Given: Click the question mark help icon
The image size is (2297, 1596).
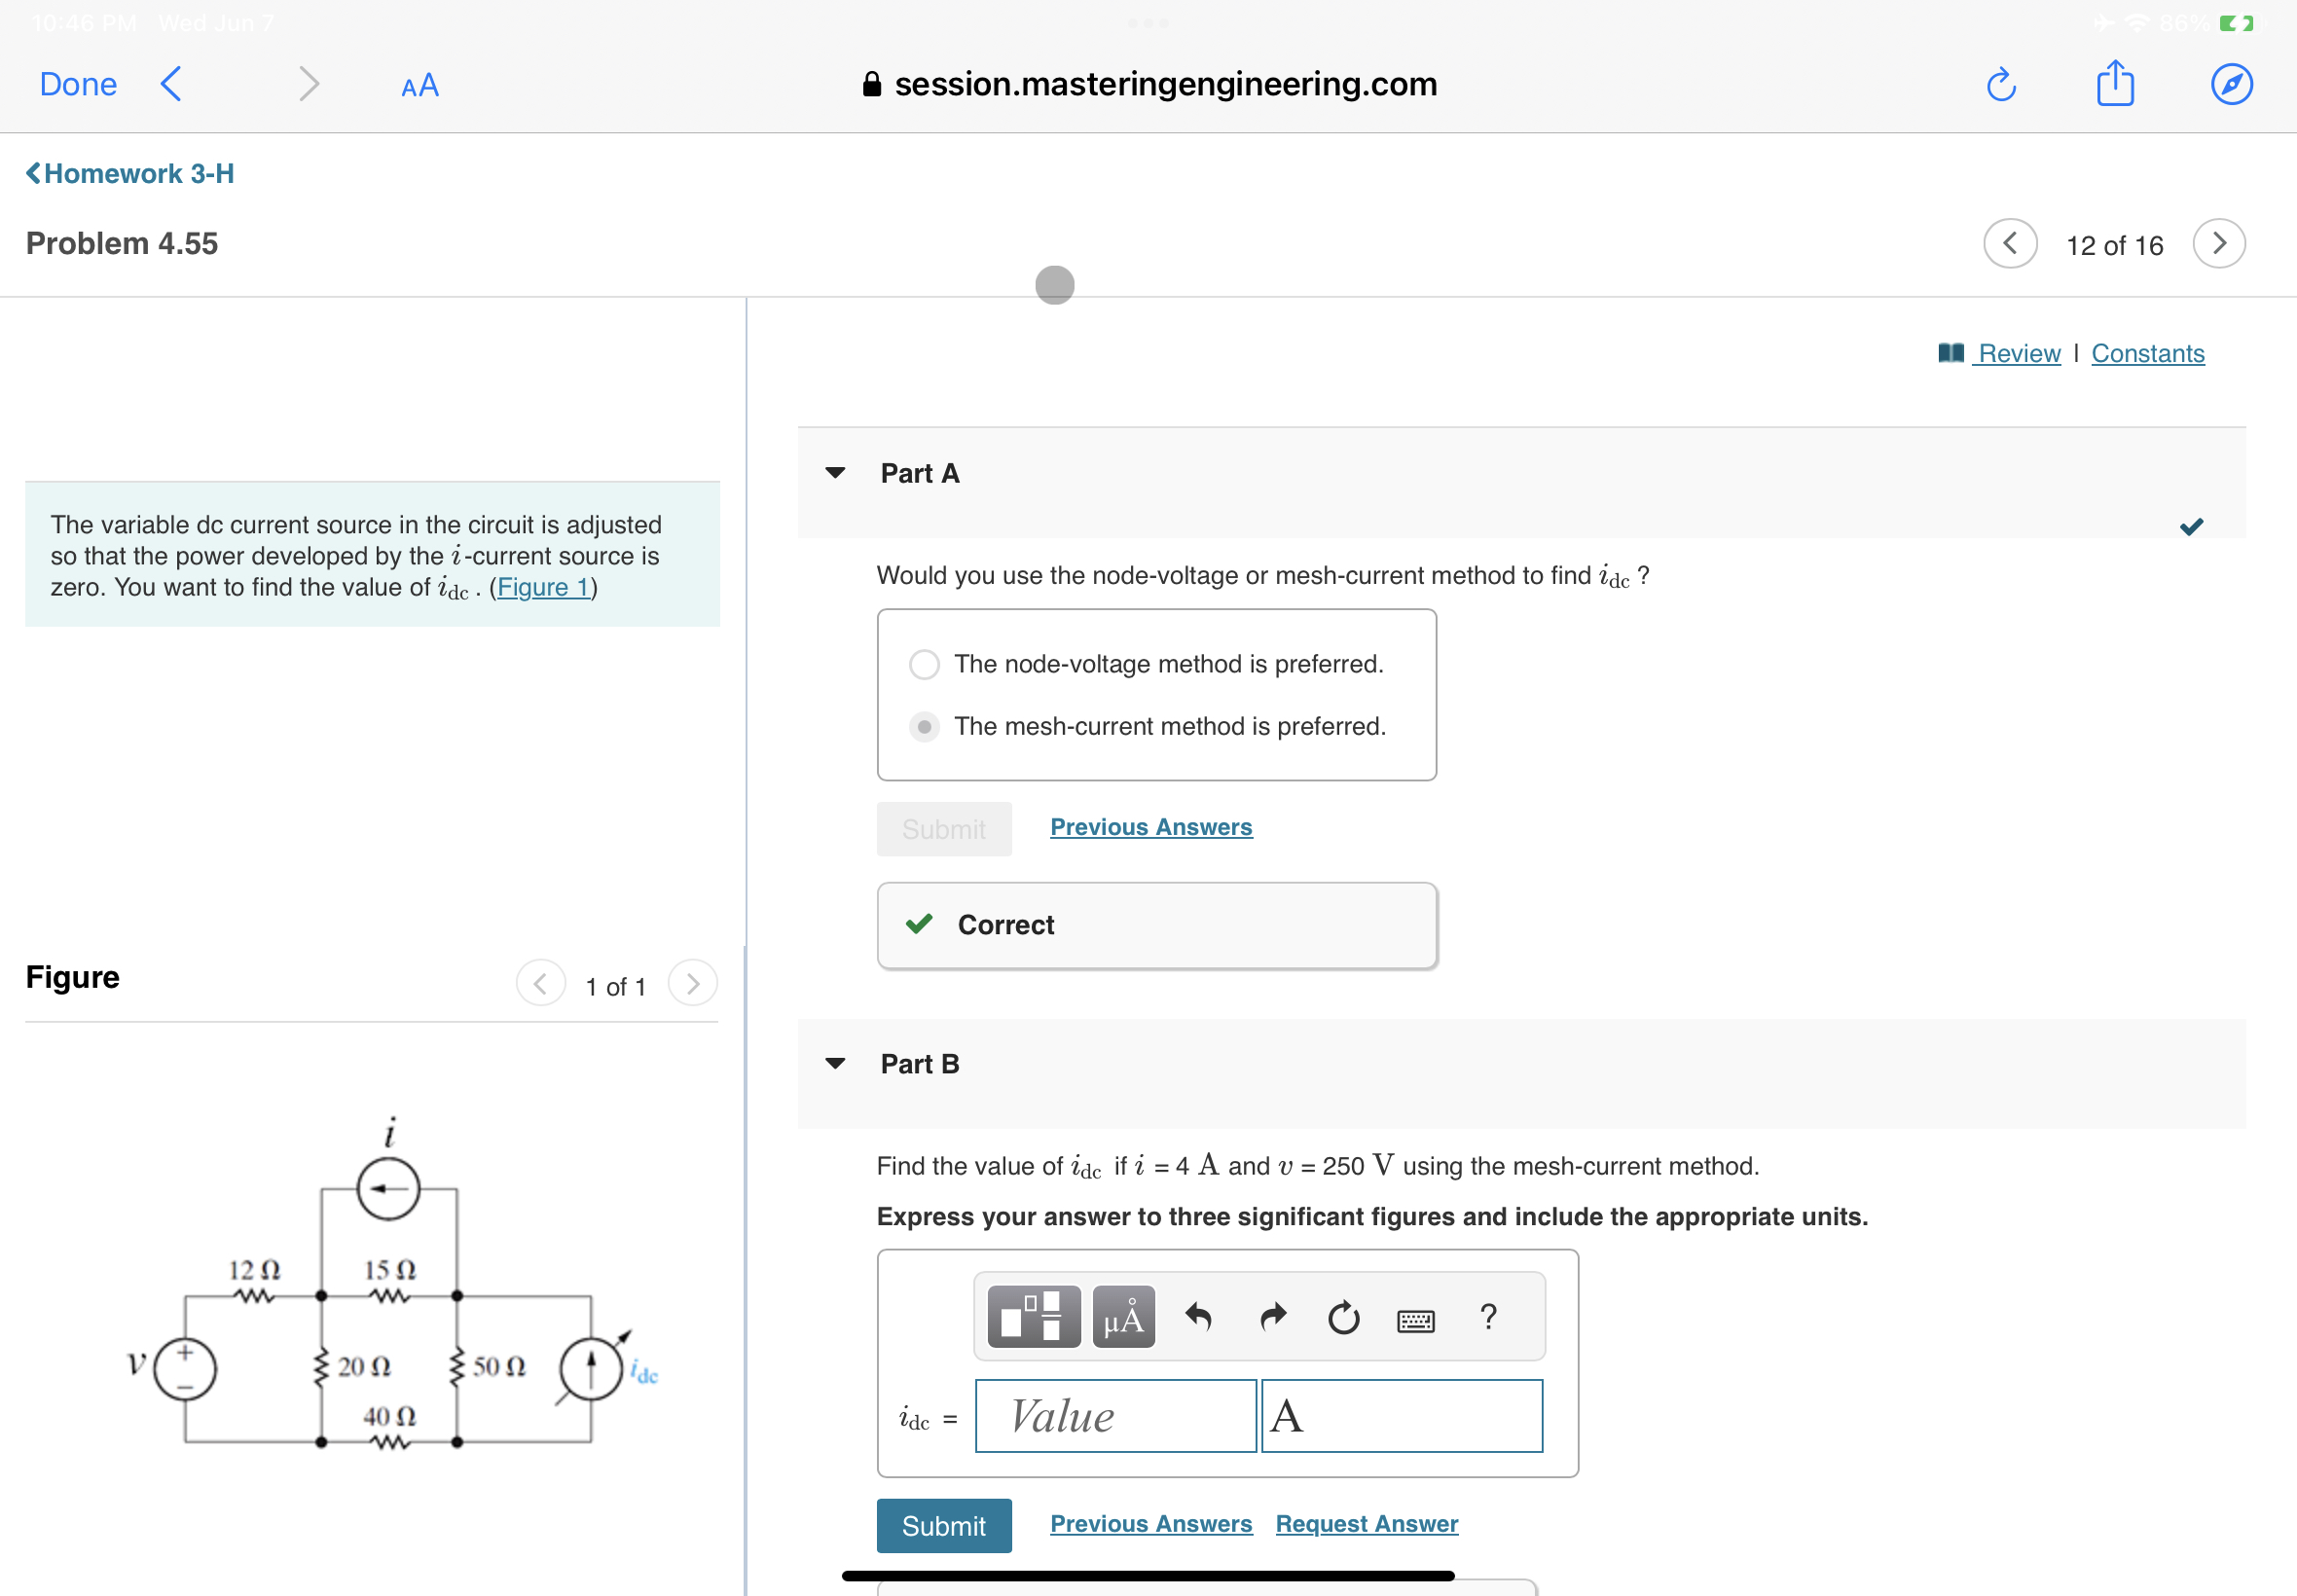Looking at the screenshot, I should click(1488, 1317).
